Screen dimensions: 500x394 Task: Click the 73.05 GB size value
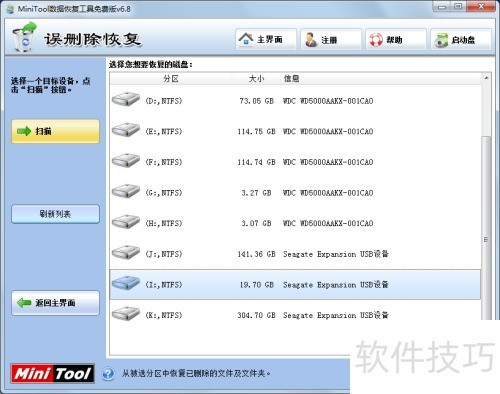[x=256, y=101]
